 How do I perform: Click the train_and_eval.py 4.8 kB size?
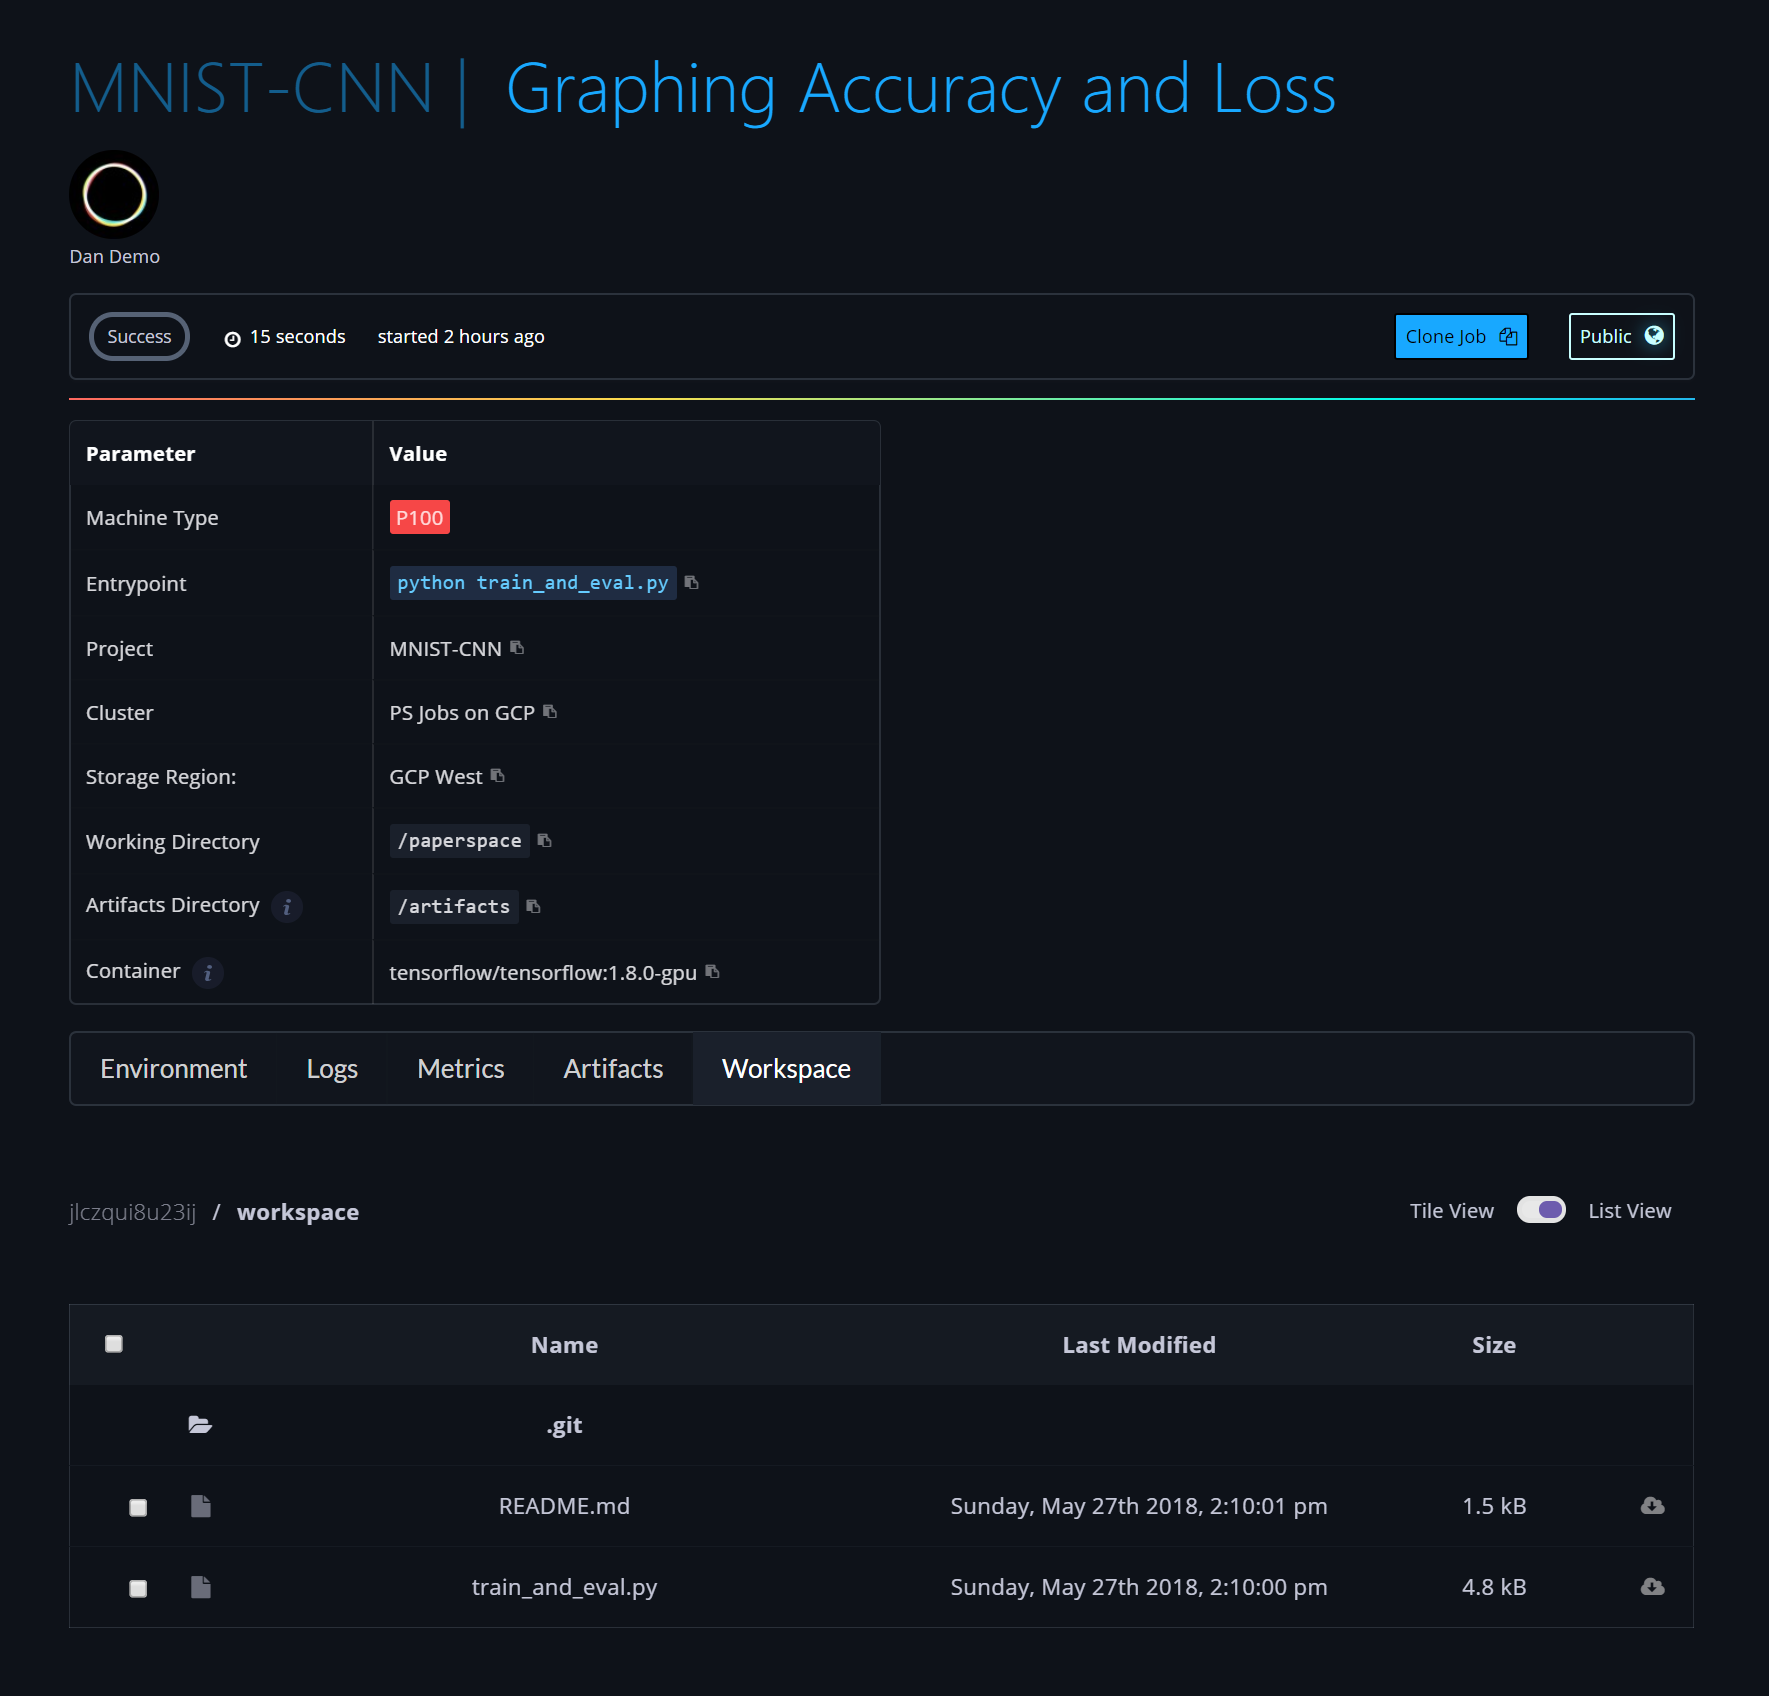click(x=1494, y=1587)
